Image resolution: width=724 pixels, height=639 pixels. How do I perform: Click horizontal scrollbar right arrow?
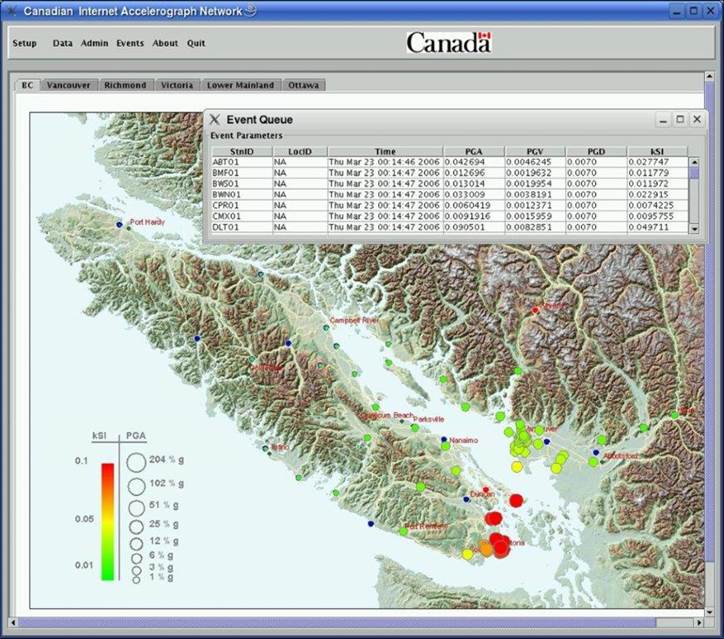700,623
